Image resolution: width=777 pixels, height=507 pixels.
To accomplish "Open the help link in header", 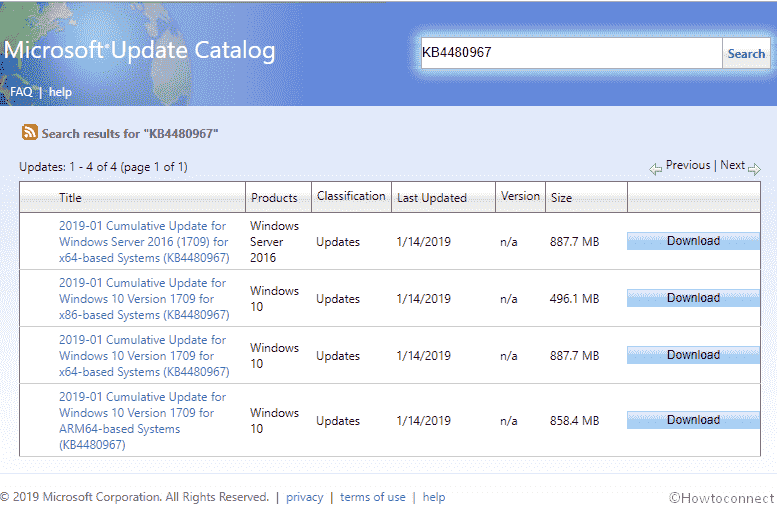I will [60, 92].
